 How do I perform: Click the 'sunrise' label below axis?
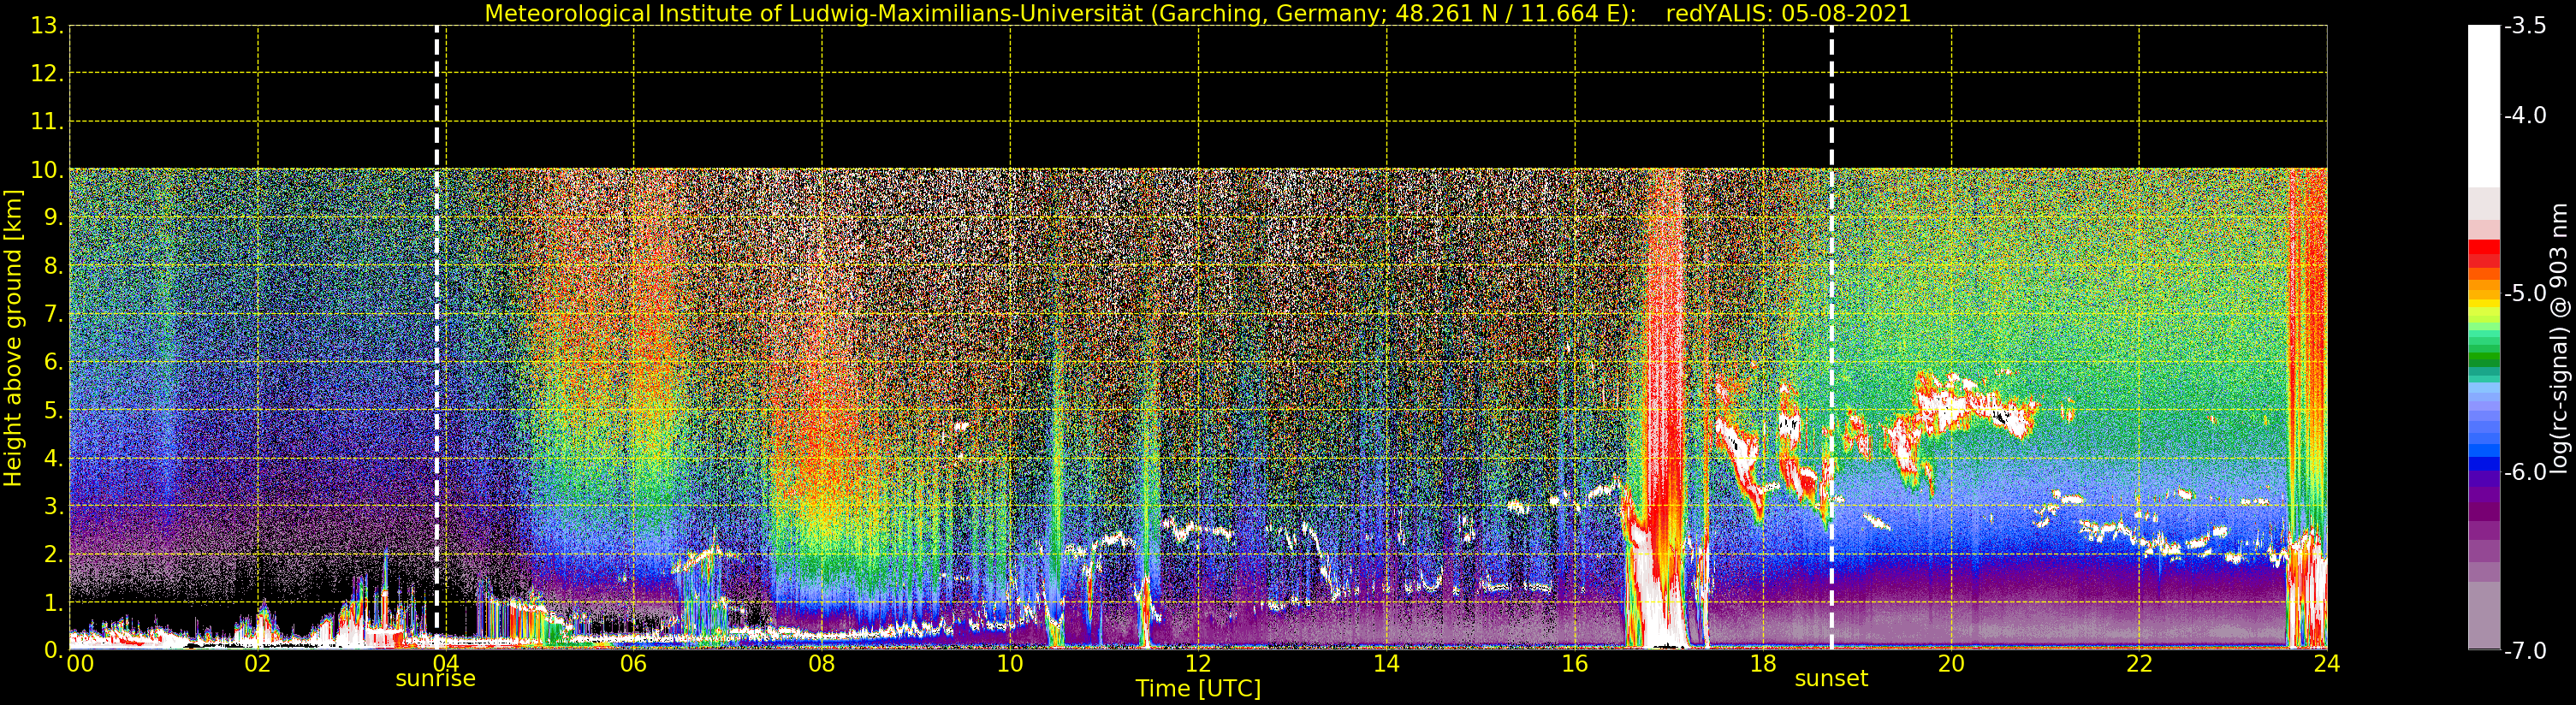point(436,679)
